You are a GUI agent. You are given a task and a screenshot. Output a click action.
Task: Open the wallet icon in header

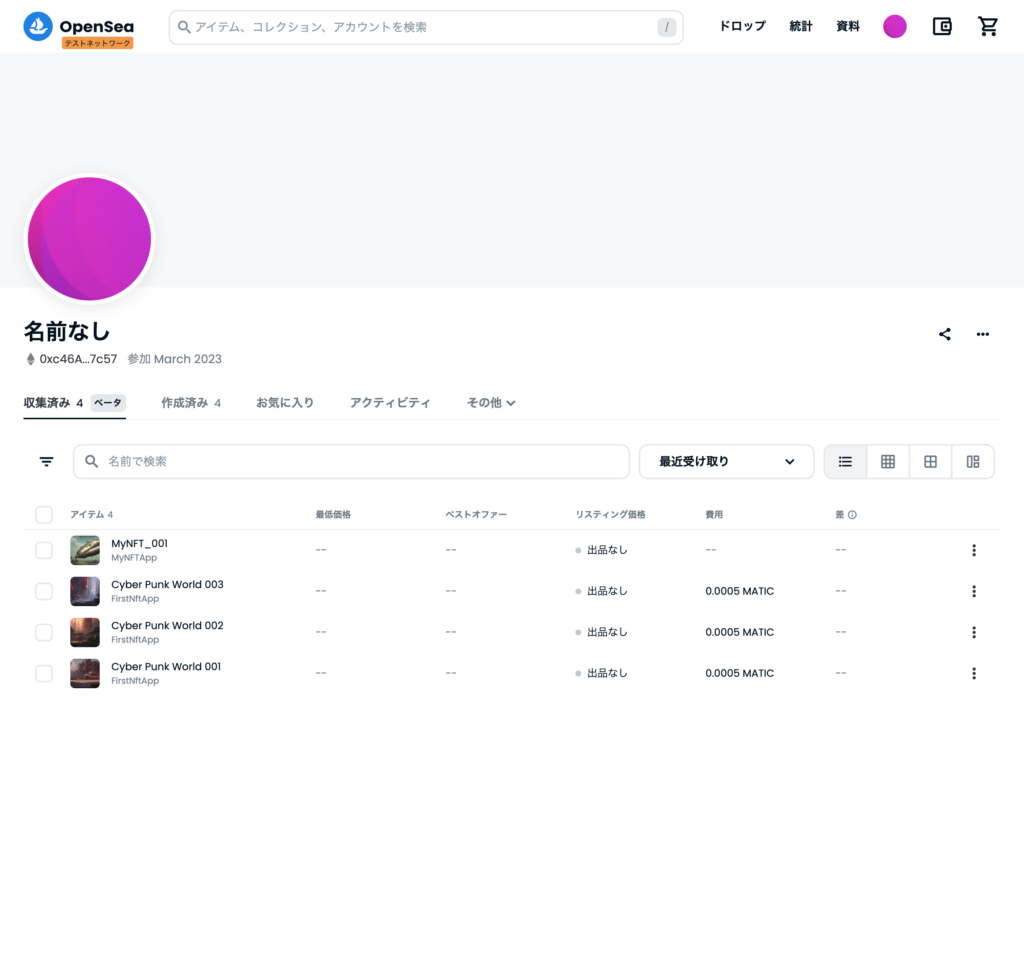pyautogui.click(x=942, y=26)
